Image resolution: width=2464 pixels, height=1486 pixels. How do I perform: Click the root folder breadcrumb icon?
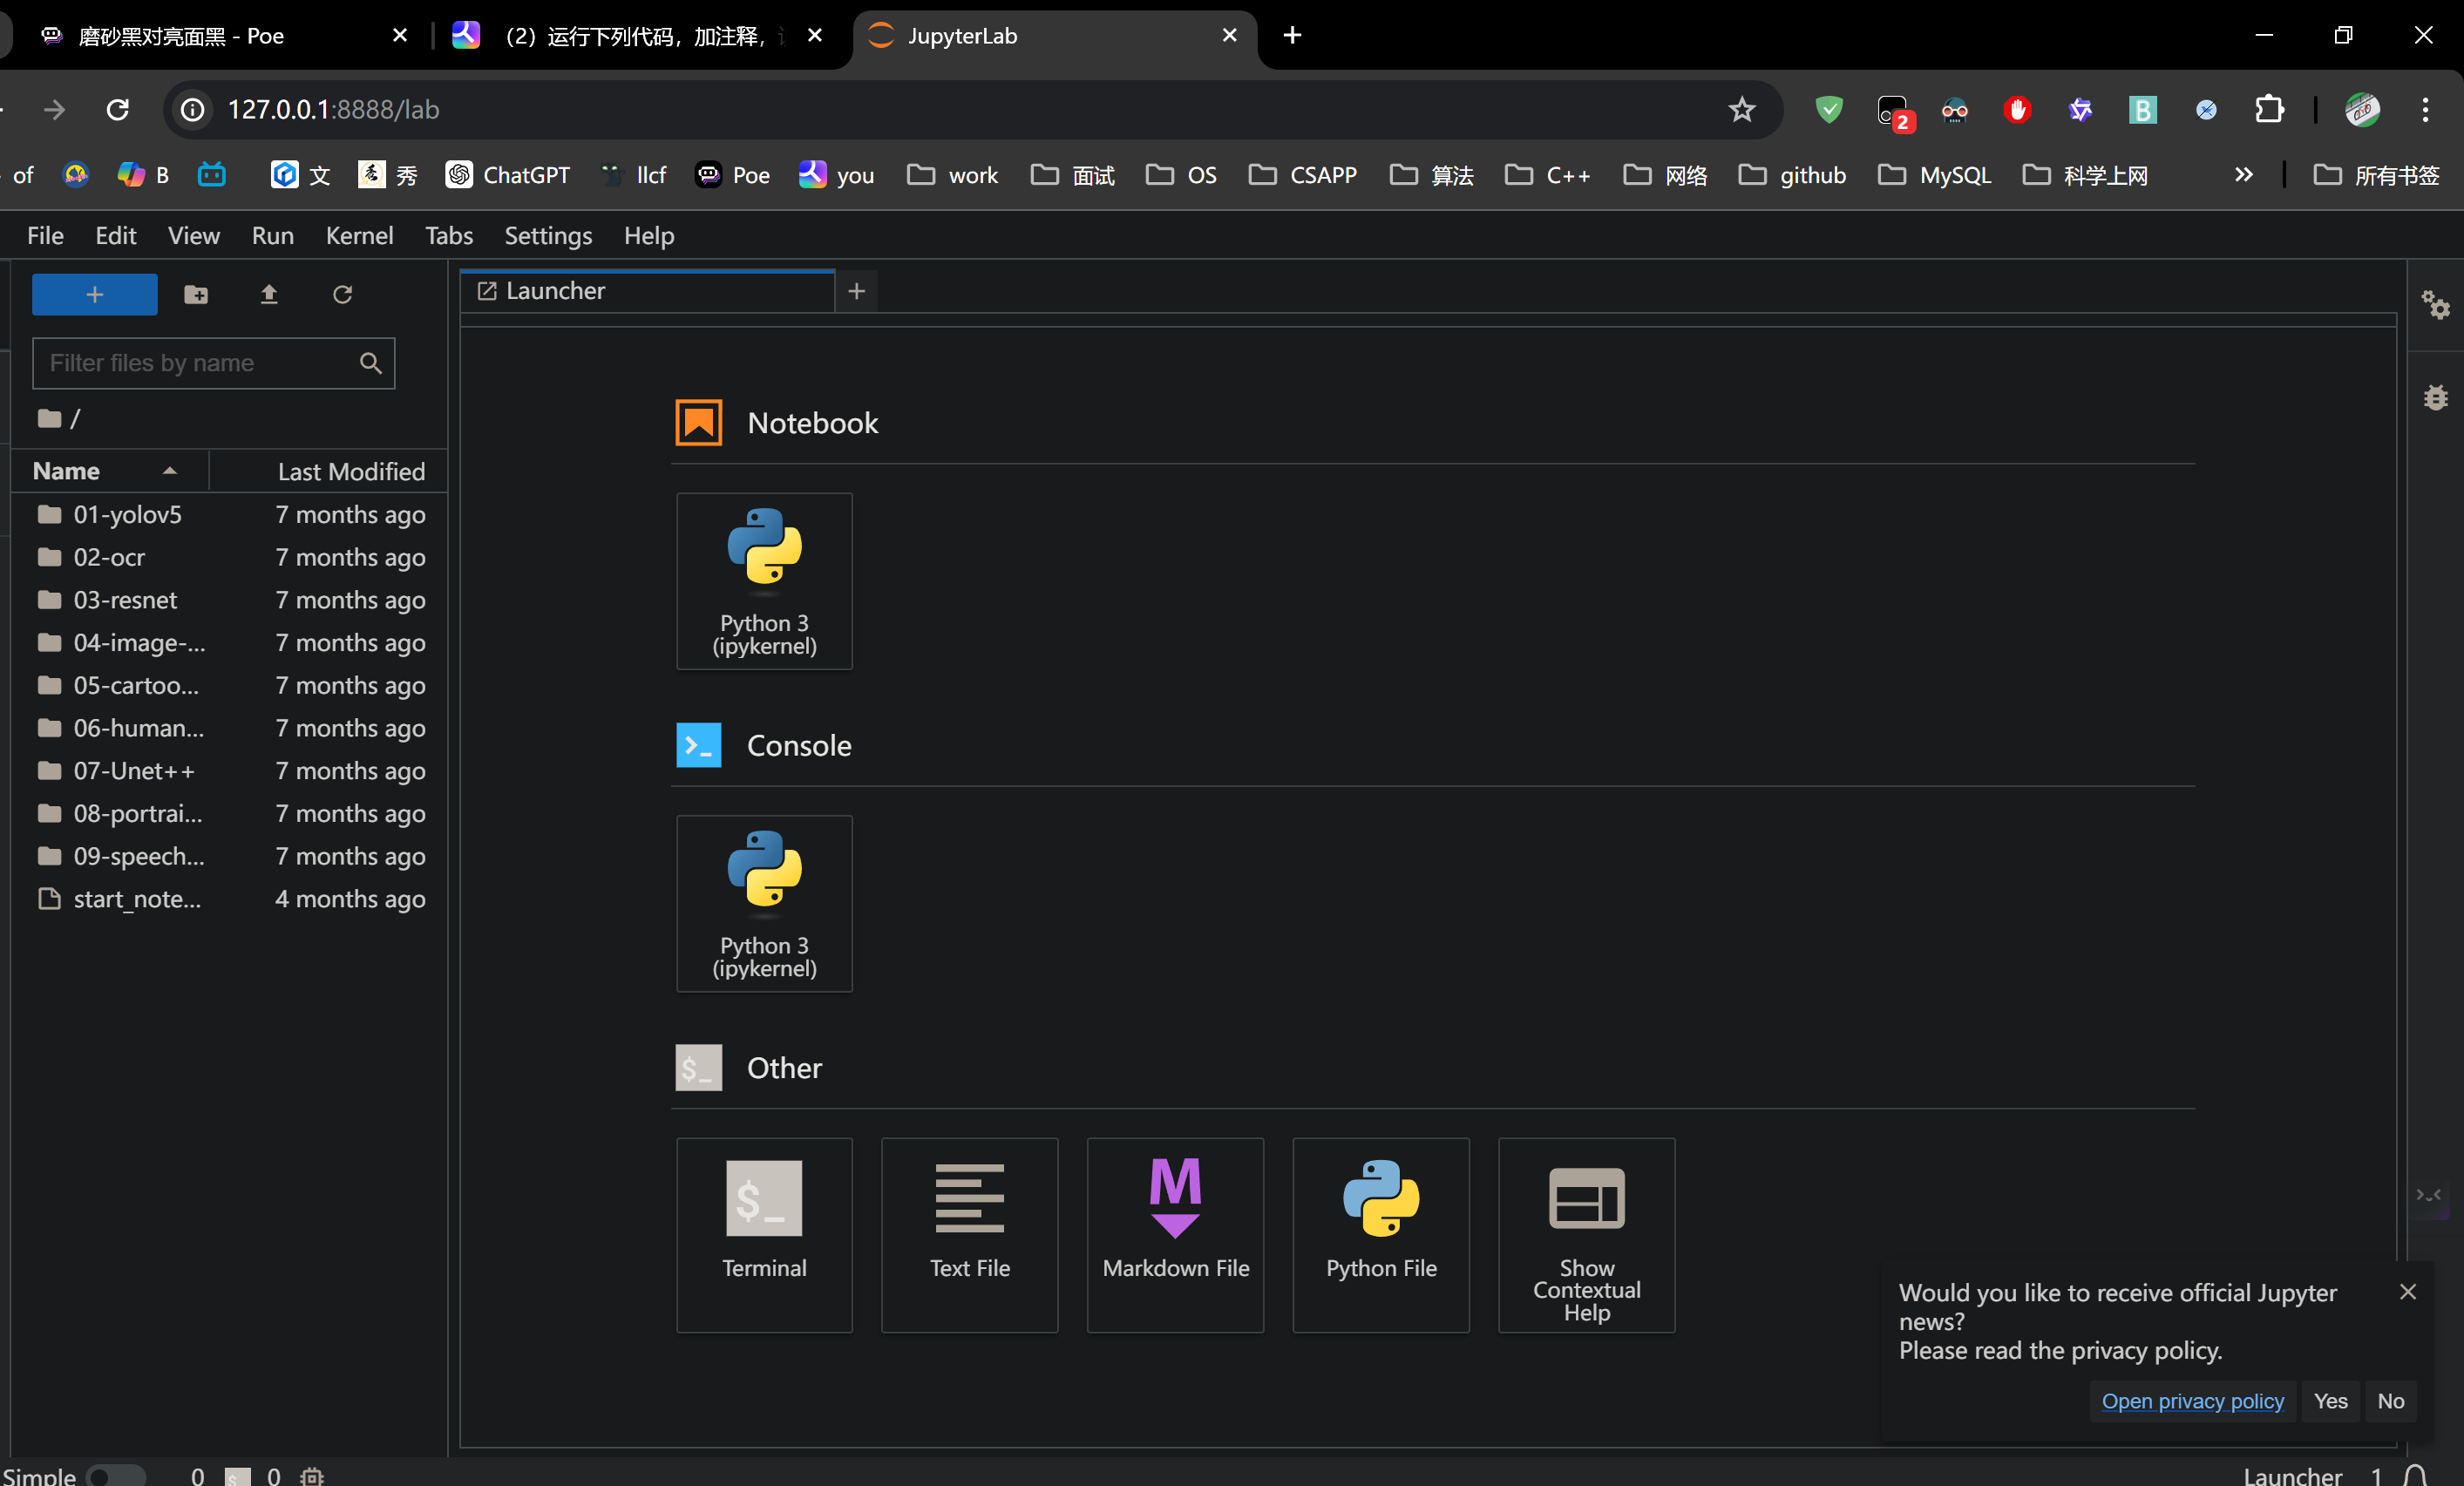49,418
